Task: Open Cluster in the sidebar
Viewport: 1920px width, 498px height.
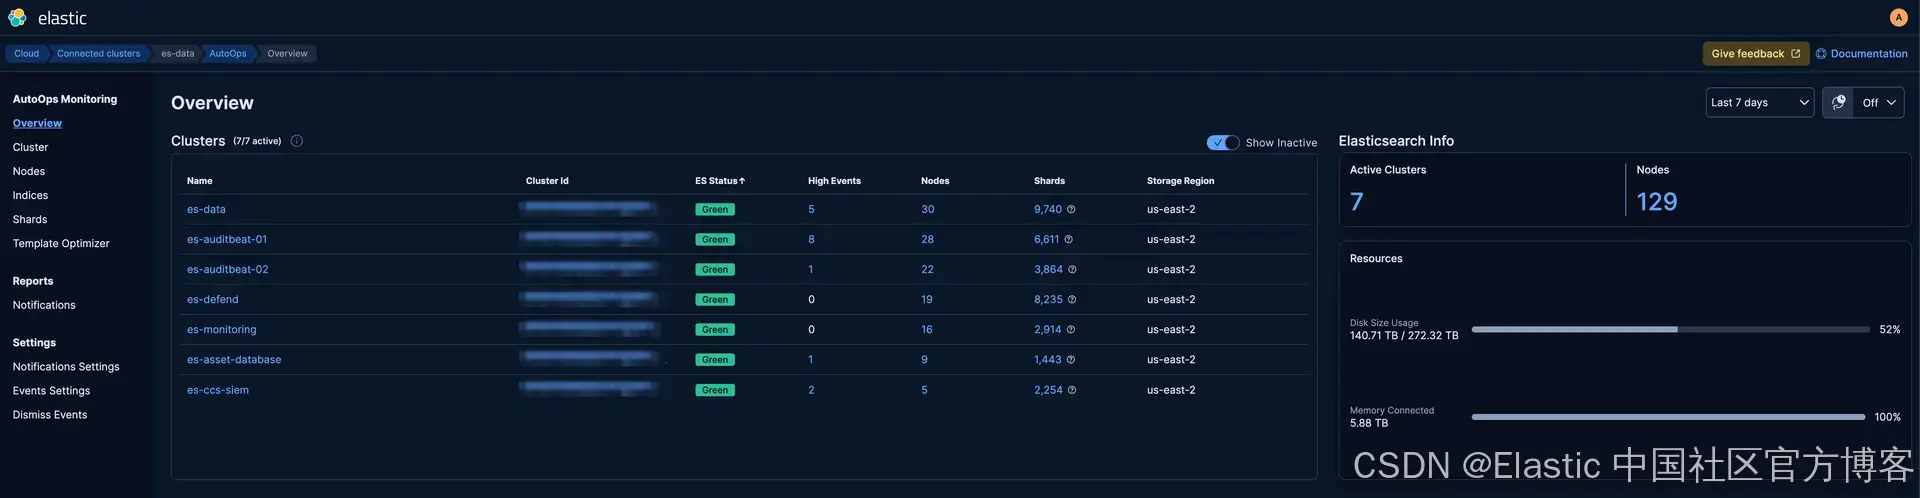Action: tap(30, 147)
